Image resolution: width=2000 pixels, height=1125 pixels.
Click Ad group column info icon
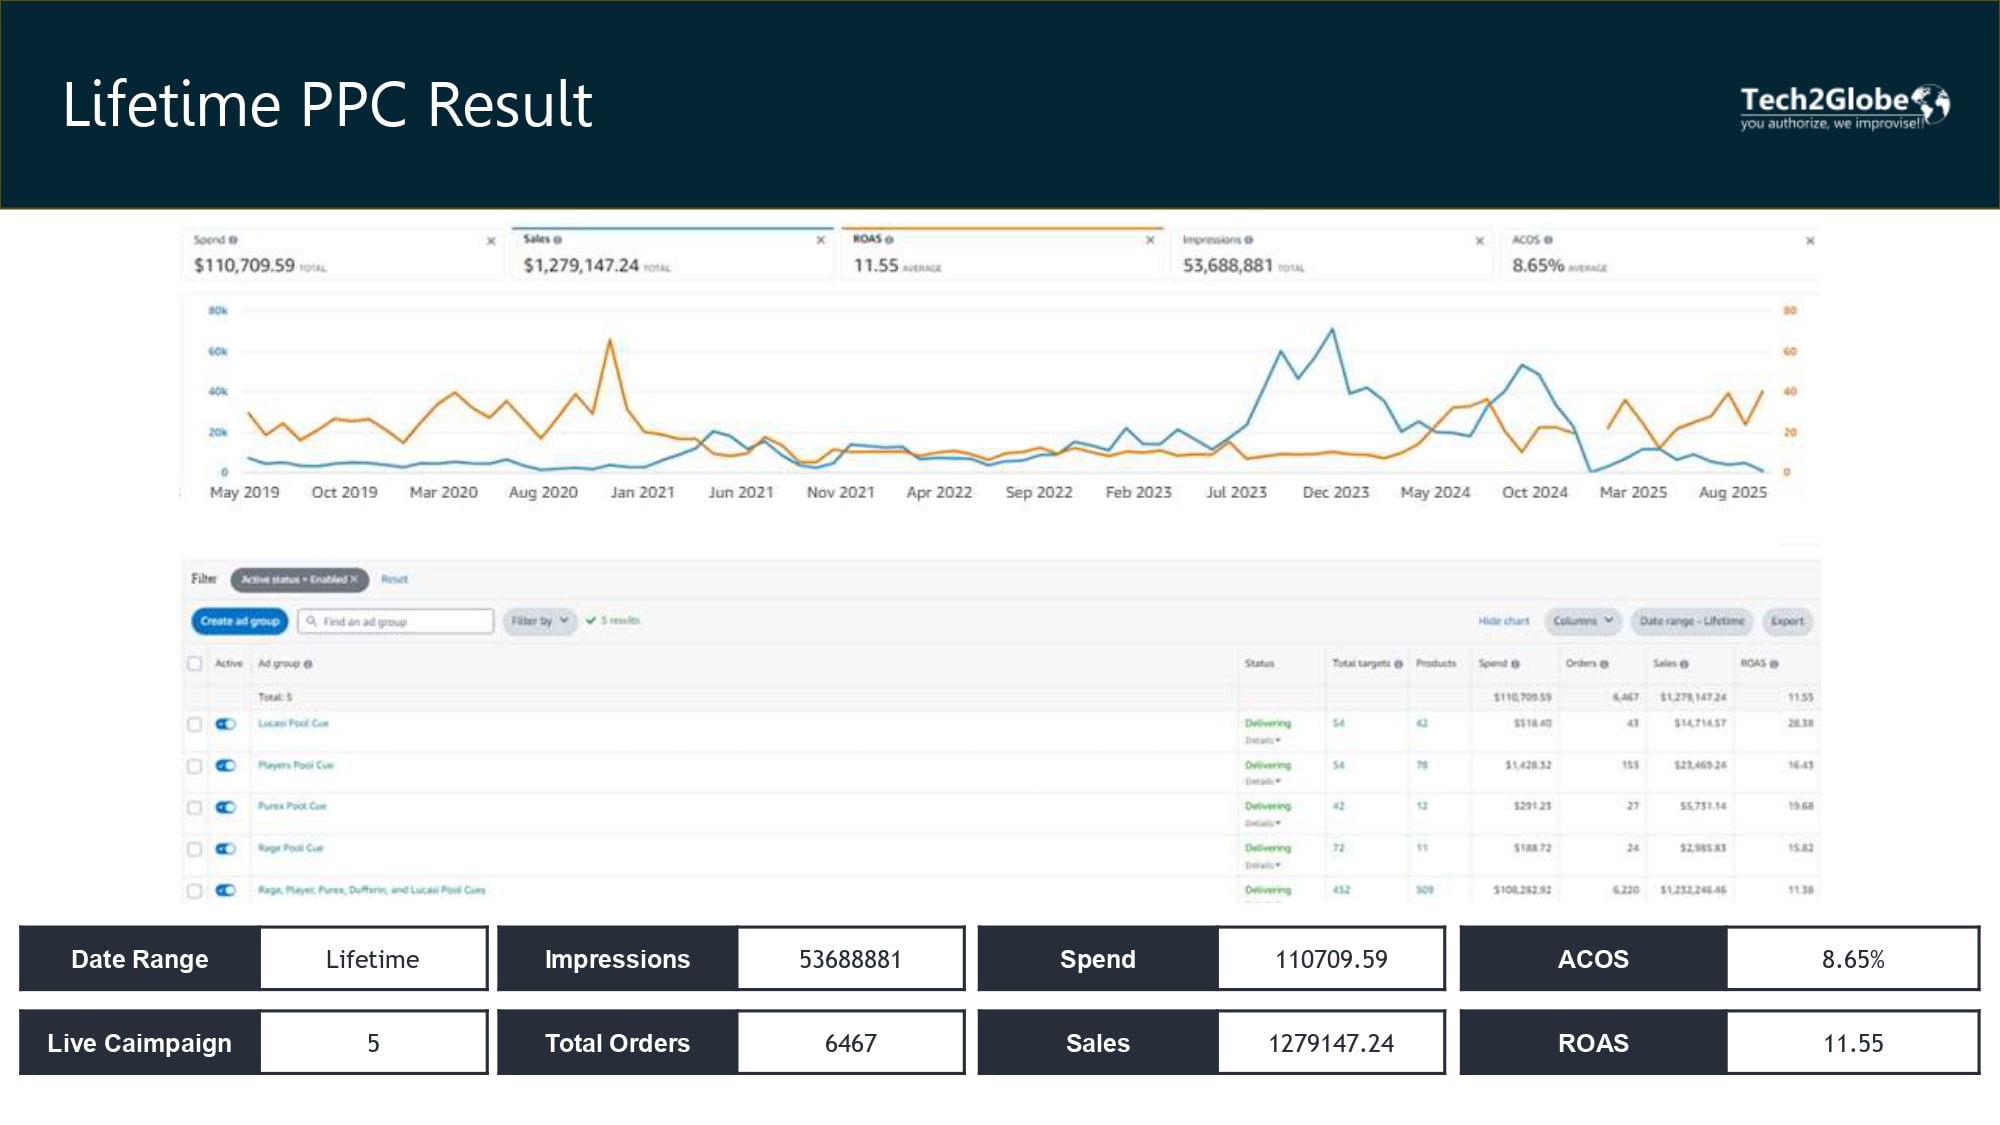308,664
